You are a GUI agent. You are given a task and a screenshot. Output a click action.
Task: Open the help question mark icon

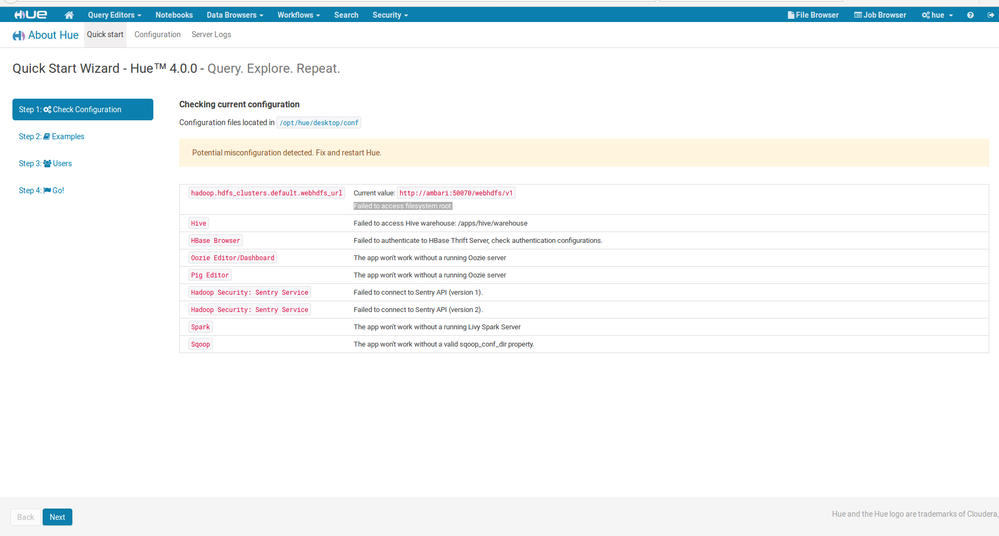970,15
